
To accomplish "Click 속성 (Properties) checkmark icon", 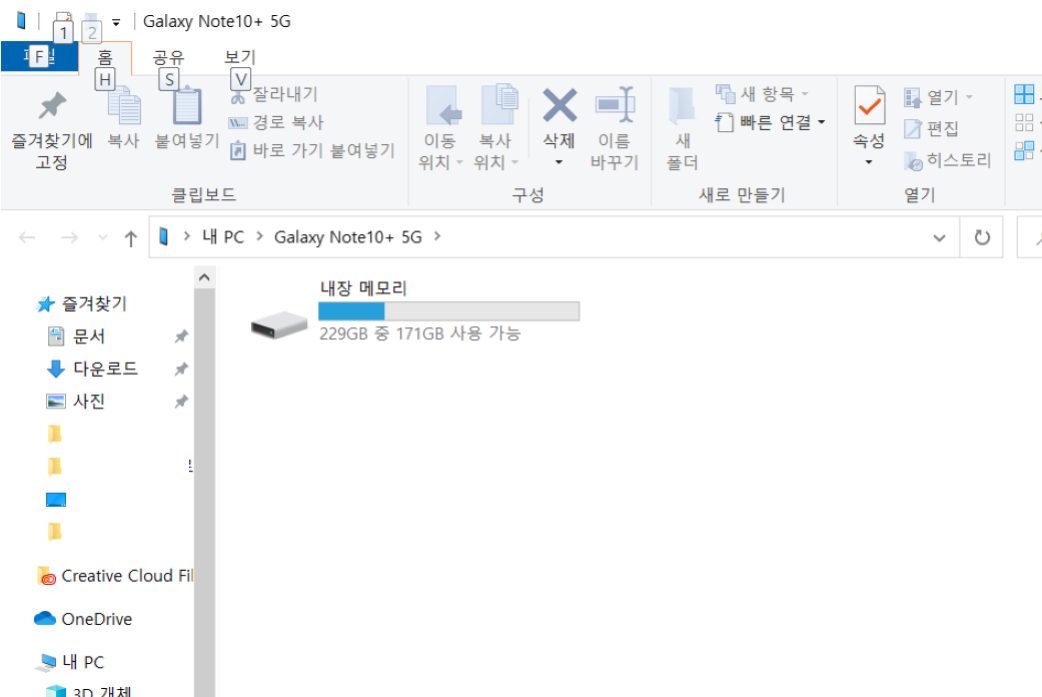I will (869, 106).
